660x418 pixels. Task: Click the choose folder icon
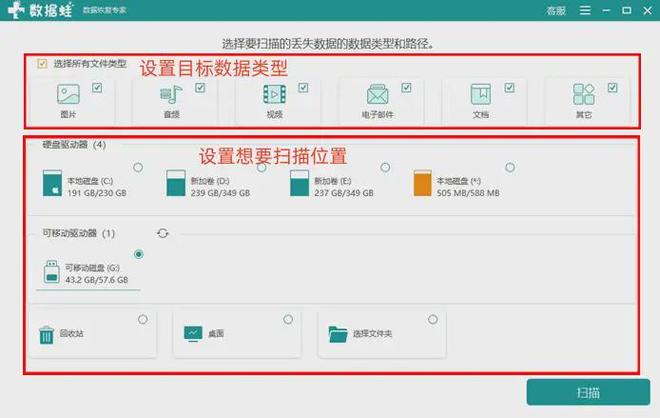click(338, 335)
